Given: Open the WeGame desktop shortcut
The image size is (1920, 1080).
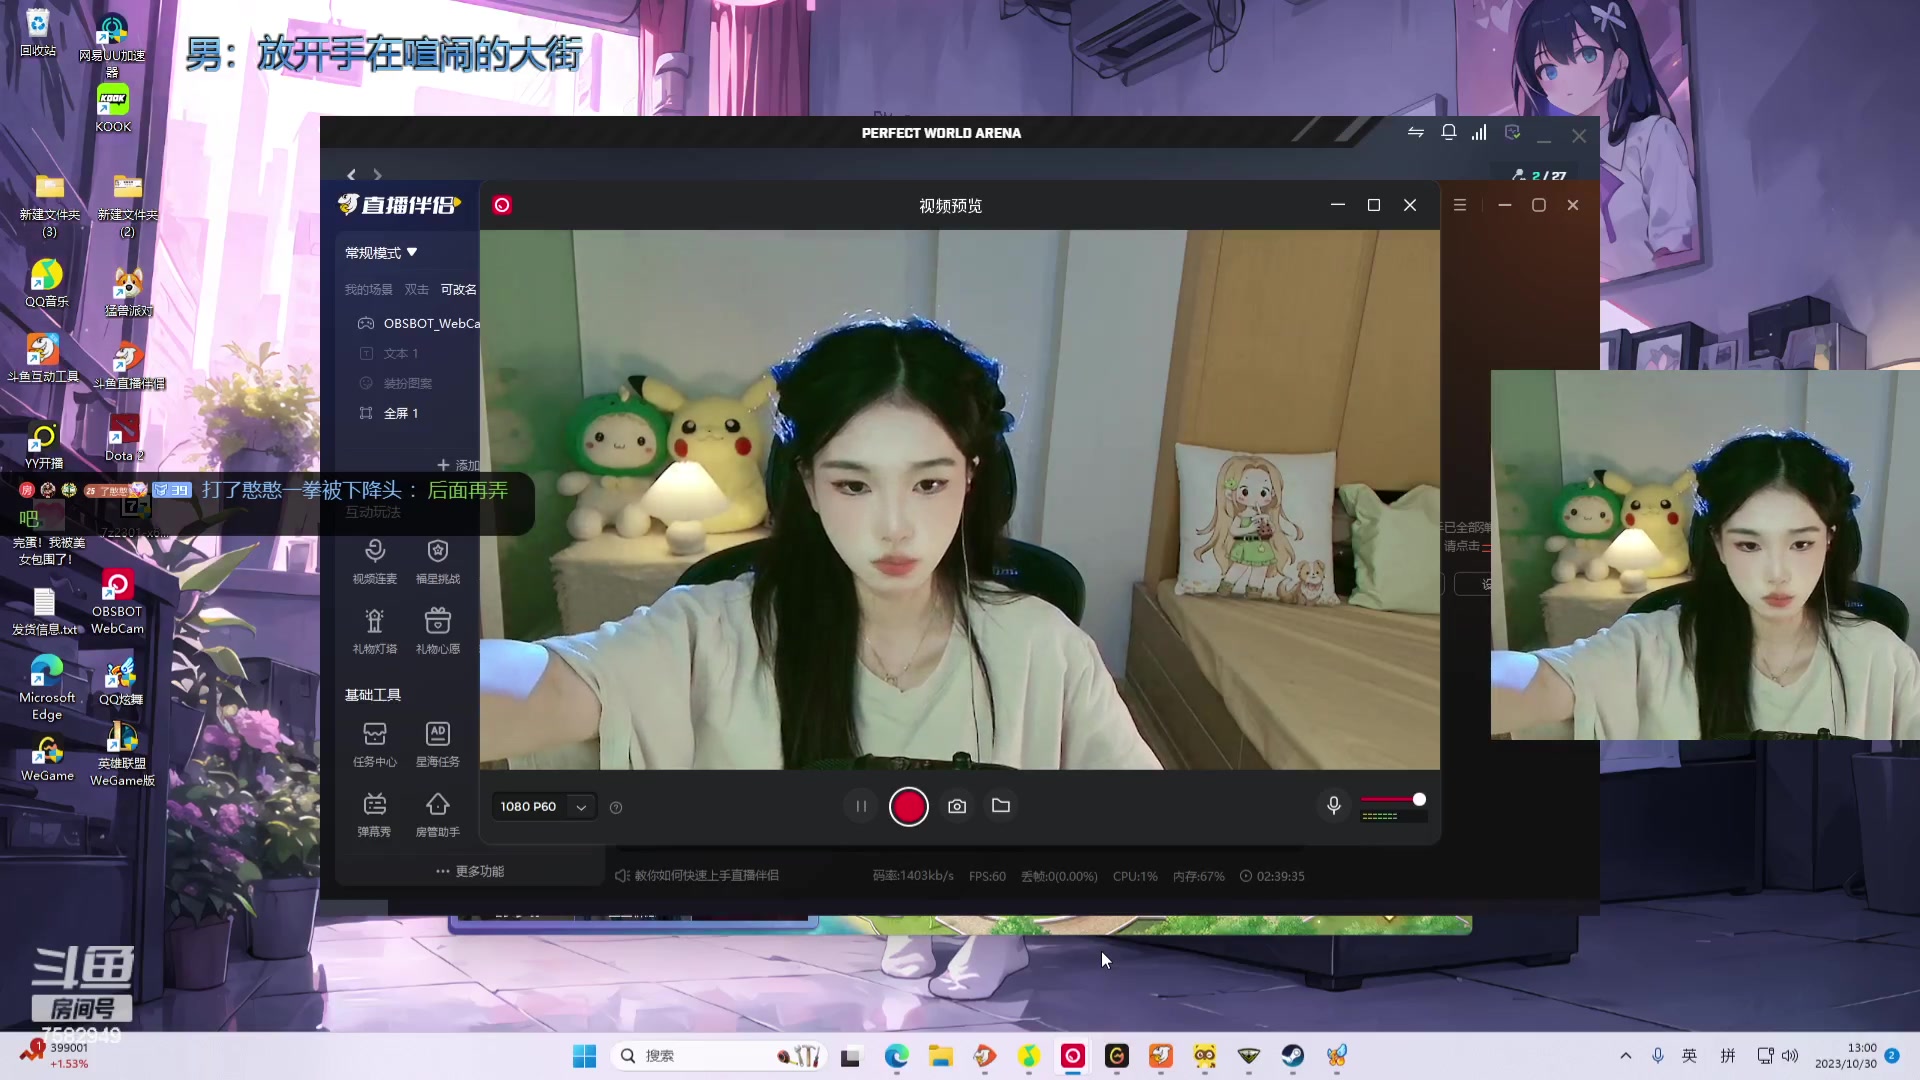Looking at the screenshot, I should [x=47, y=759].
